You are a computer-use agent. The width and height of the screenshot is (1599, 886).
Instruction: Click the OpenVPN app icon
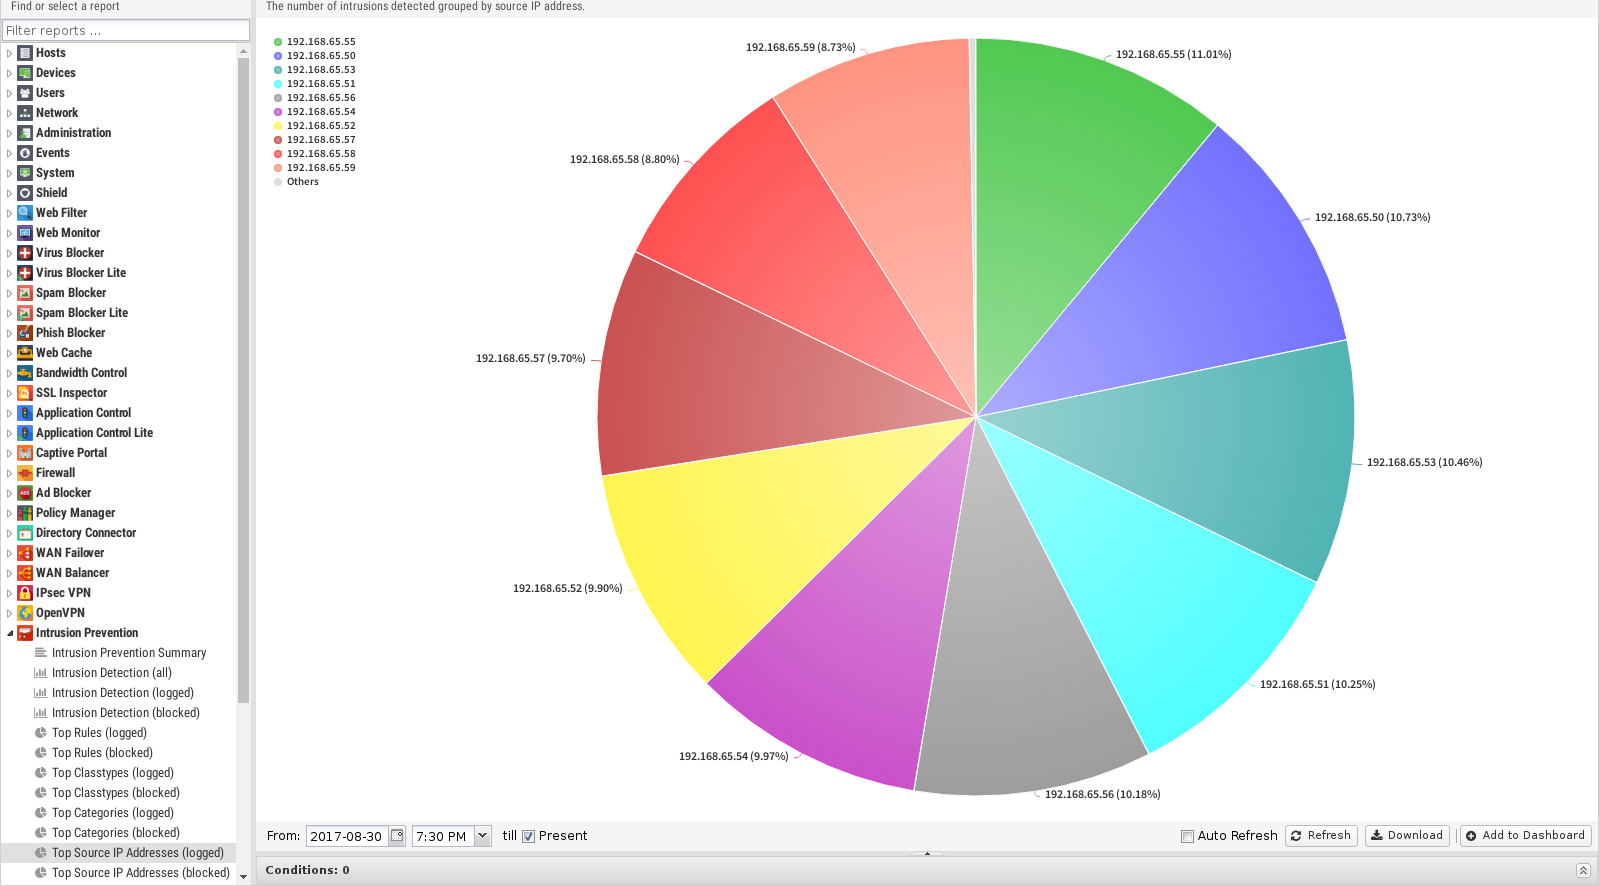25,613
